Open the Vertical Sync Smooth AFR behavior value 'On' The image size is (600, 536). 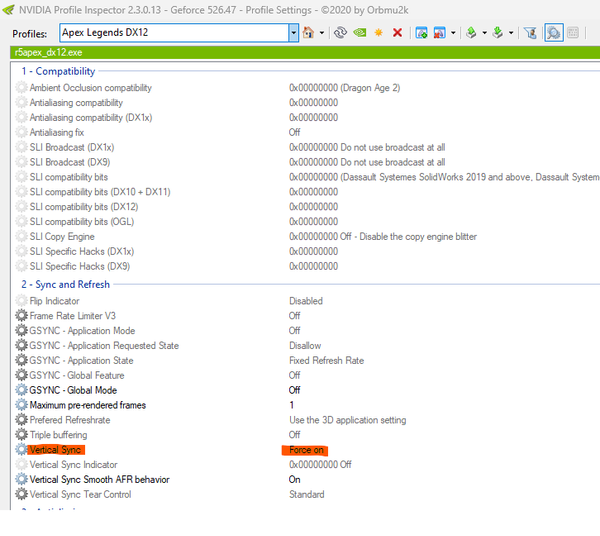click(295, 479)
